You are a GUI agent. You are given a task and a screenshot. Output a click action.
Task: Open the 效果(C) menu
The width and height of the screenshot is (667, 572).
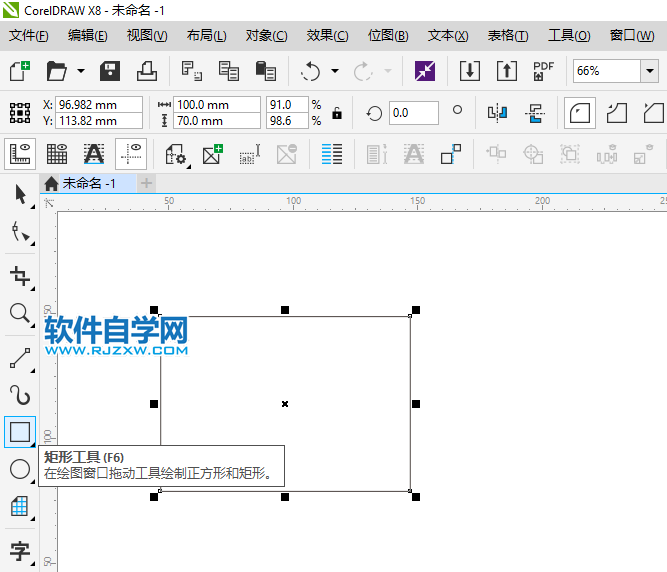point(328,35)
